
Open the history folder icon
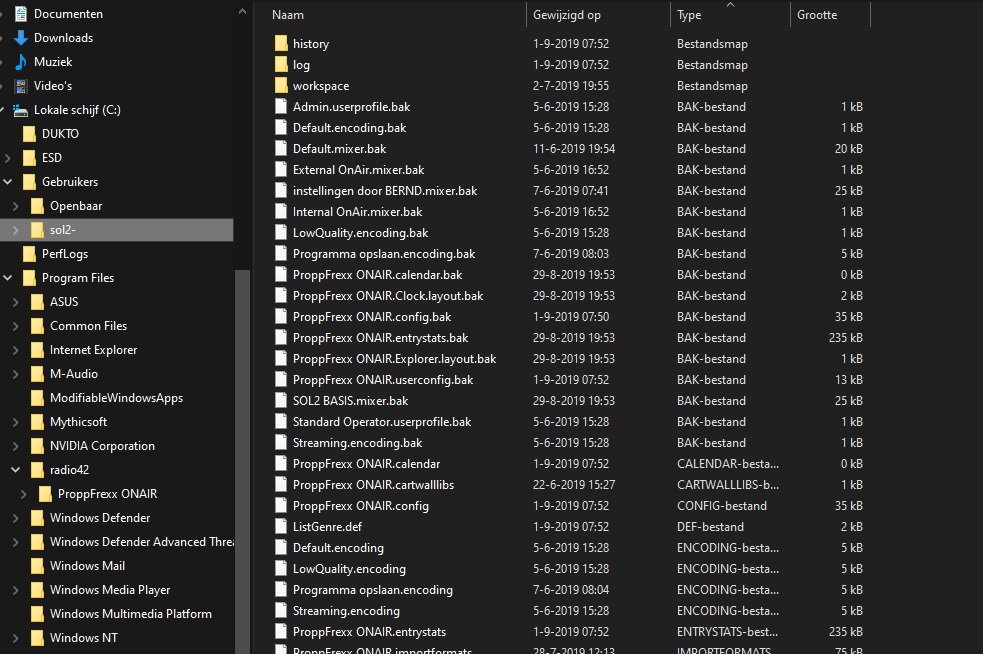coord(280,44)
